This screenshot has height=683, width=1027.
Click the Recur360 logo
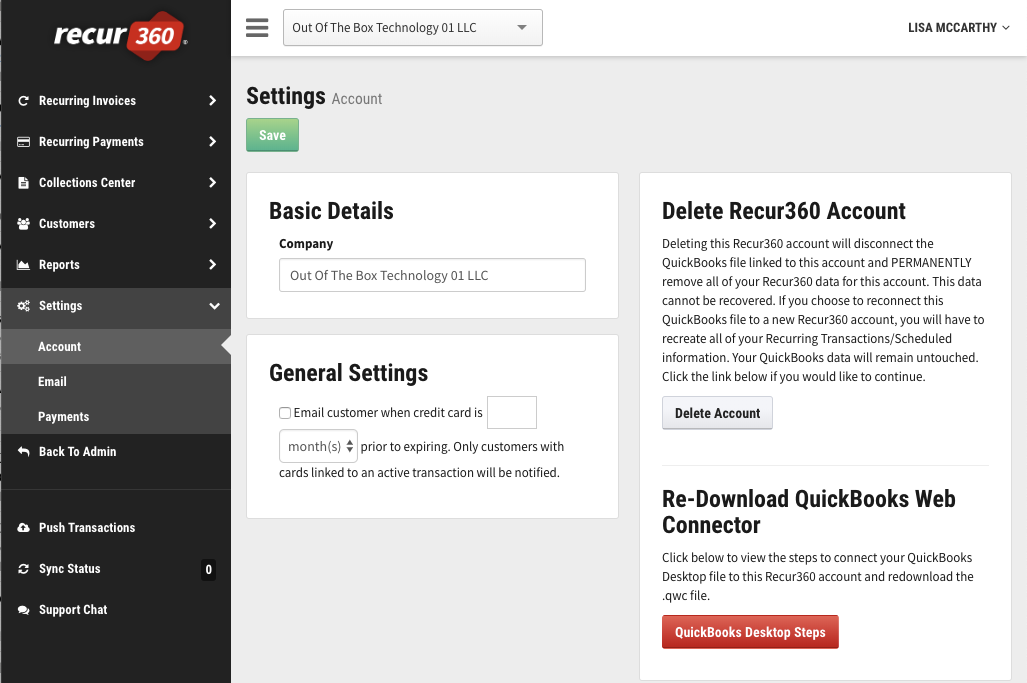[x=121, y=35]
